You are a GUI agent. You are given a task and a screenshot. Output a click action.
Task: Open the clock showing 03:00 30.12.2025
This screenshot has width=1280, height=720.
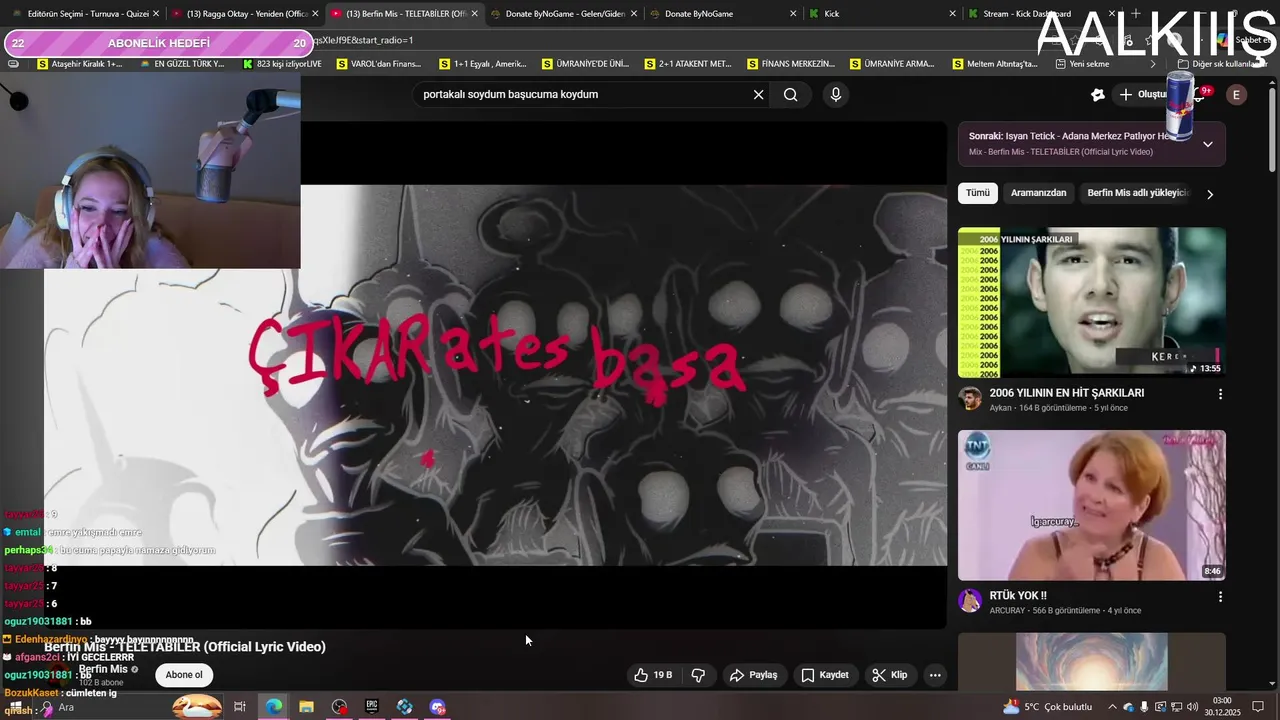click(x=1222, y=707)
